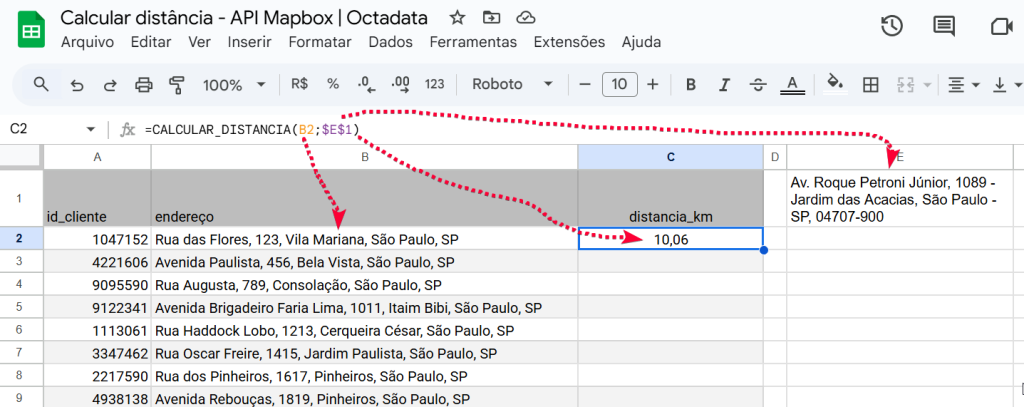Viewport: 1024px width, 407px height.
Task: Select cell with value 10,06
Action: 671,239
